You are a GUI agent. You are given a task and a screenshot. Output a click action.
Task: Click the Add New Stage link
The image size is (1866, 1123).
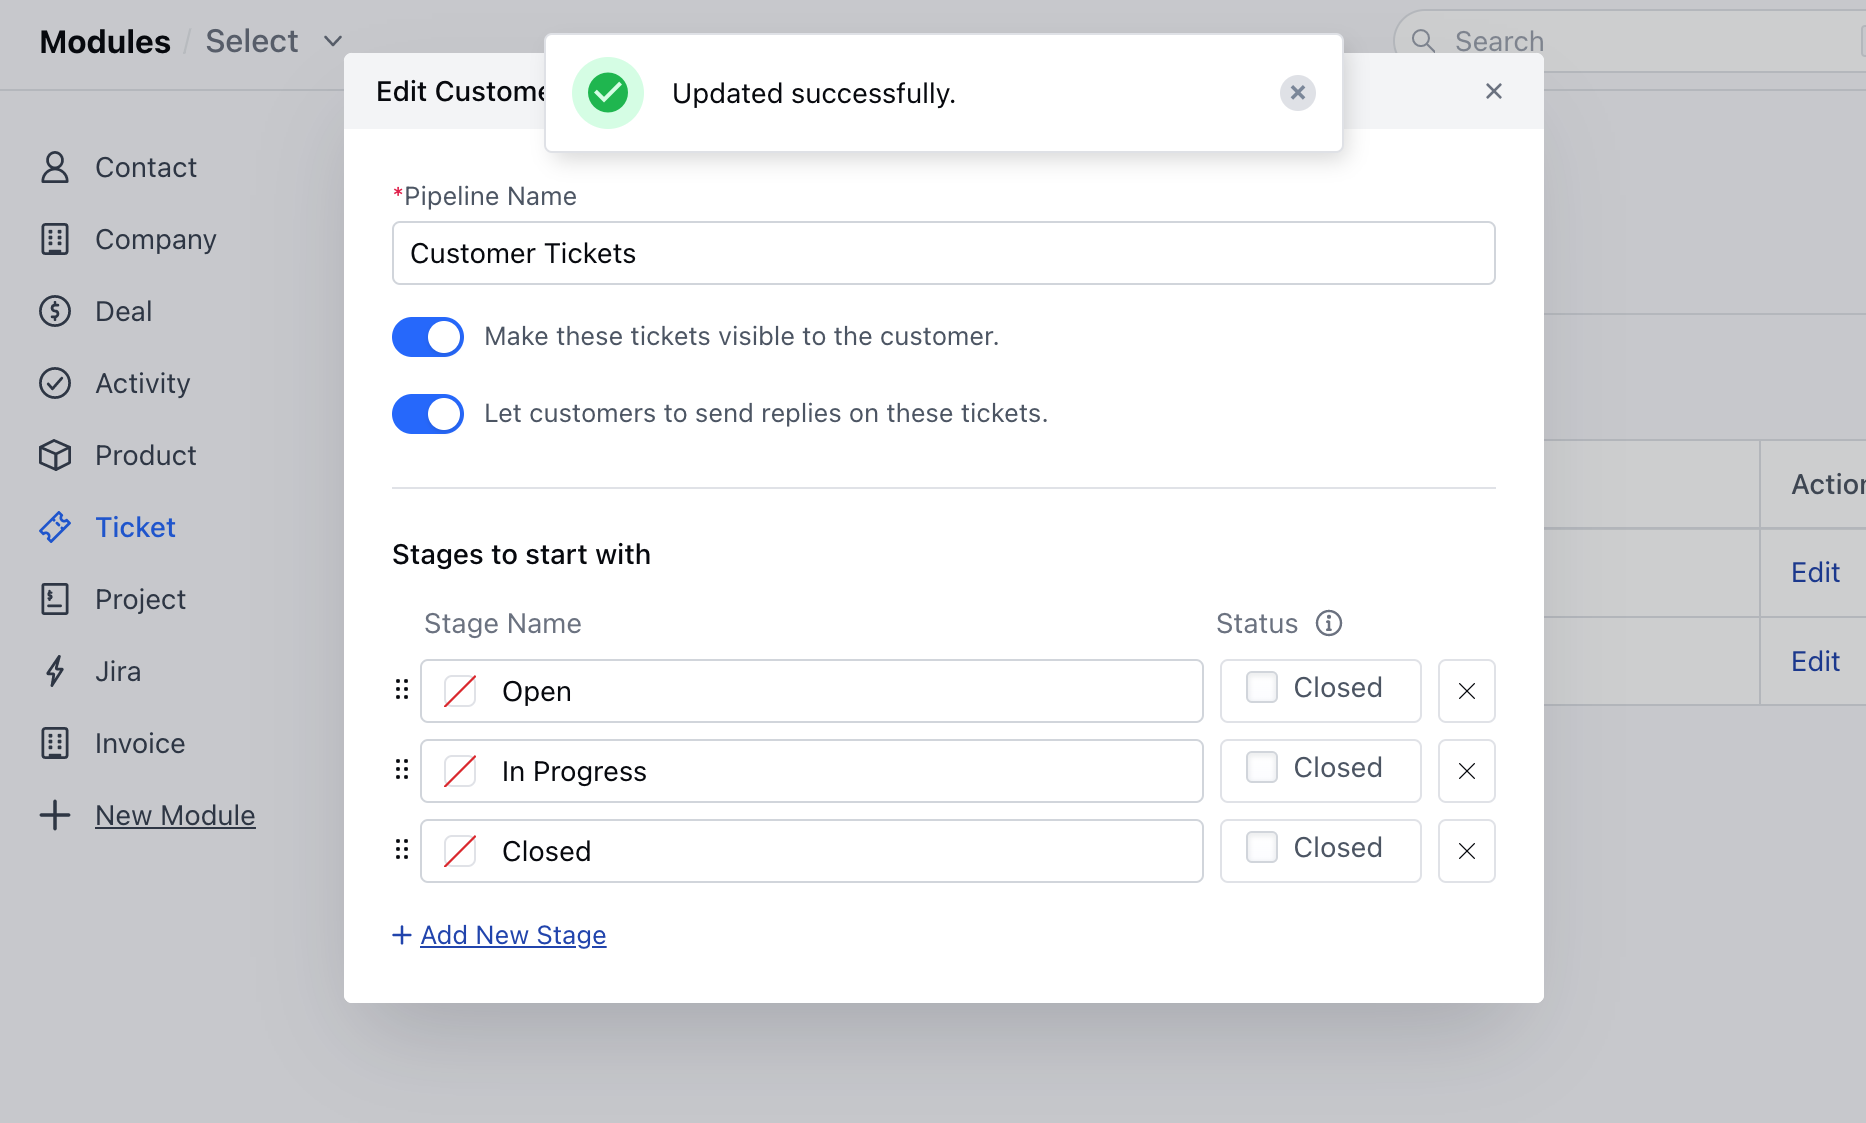[512, 934]
